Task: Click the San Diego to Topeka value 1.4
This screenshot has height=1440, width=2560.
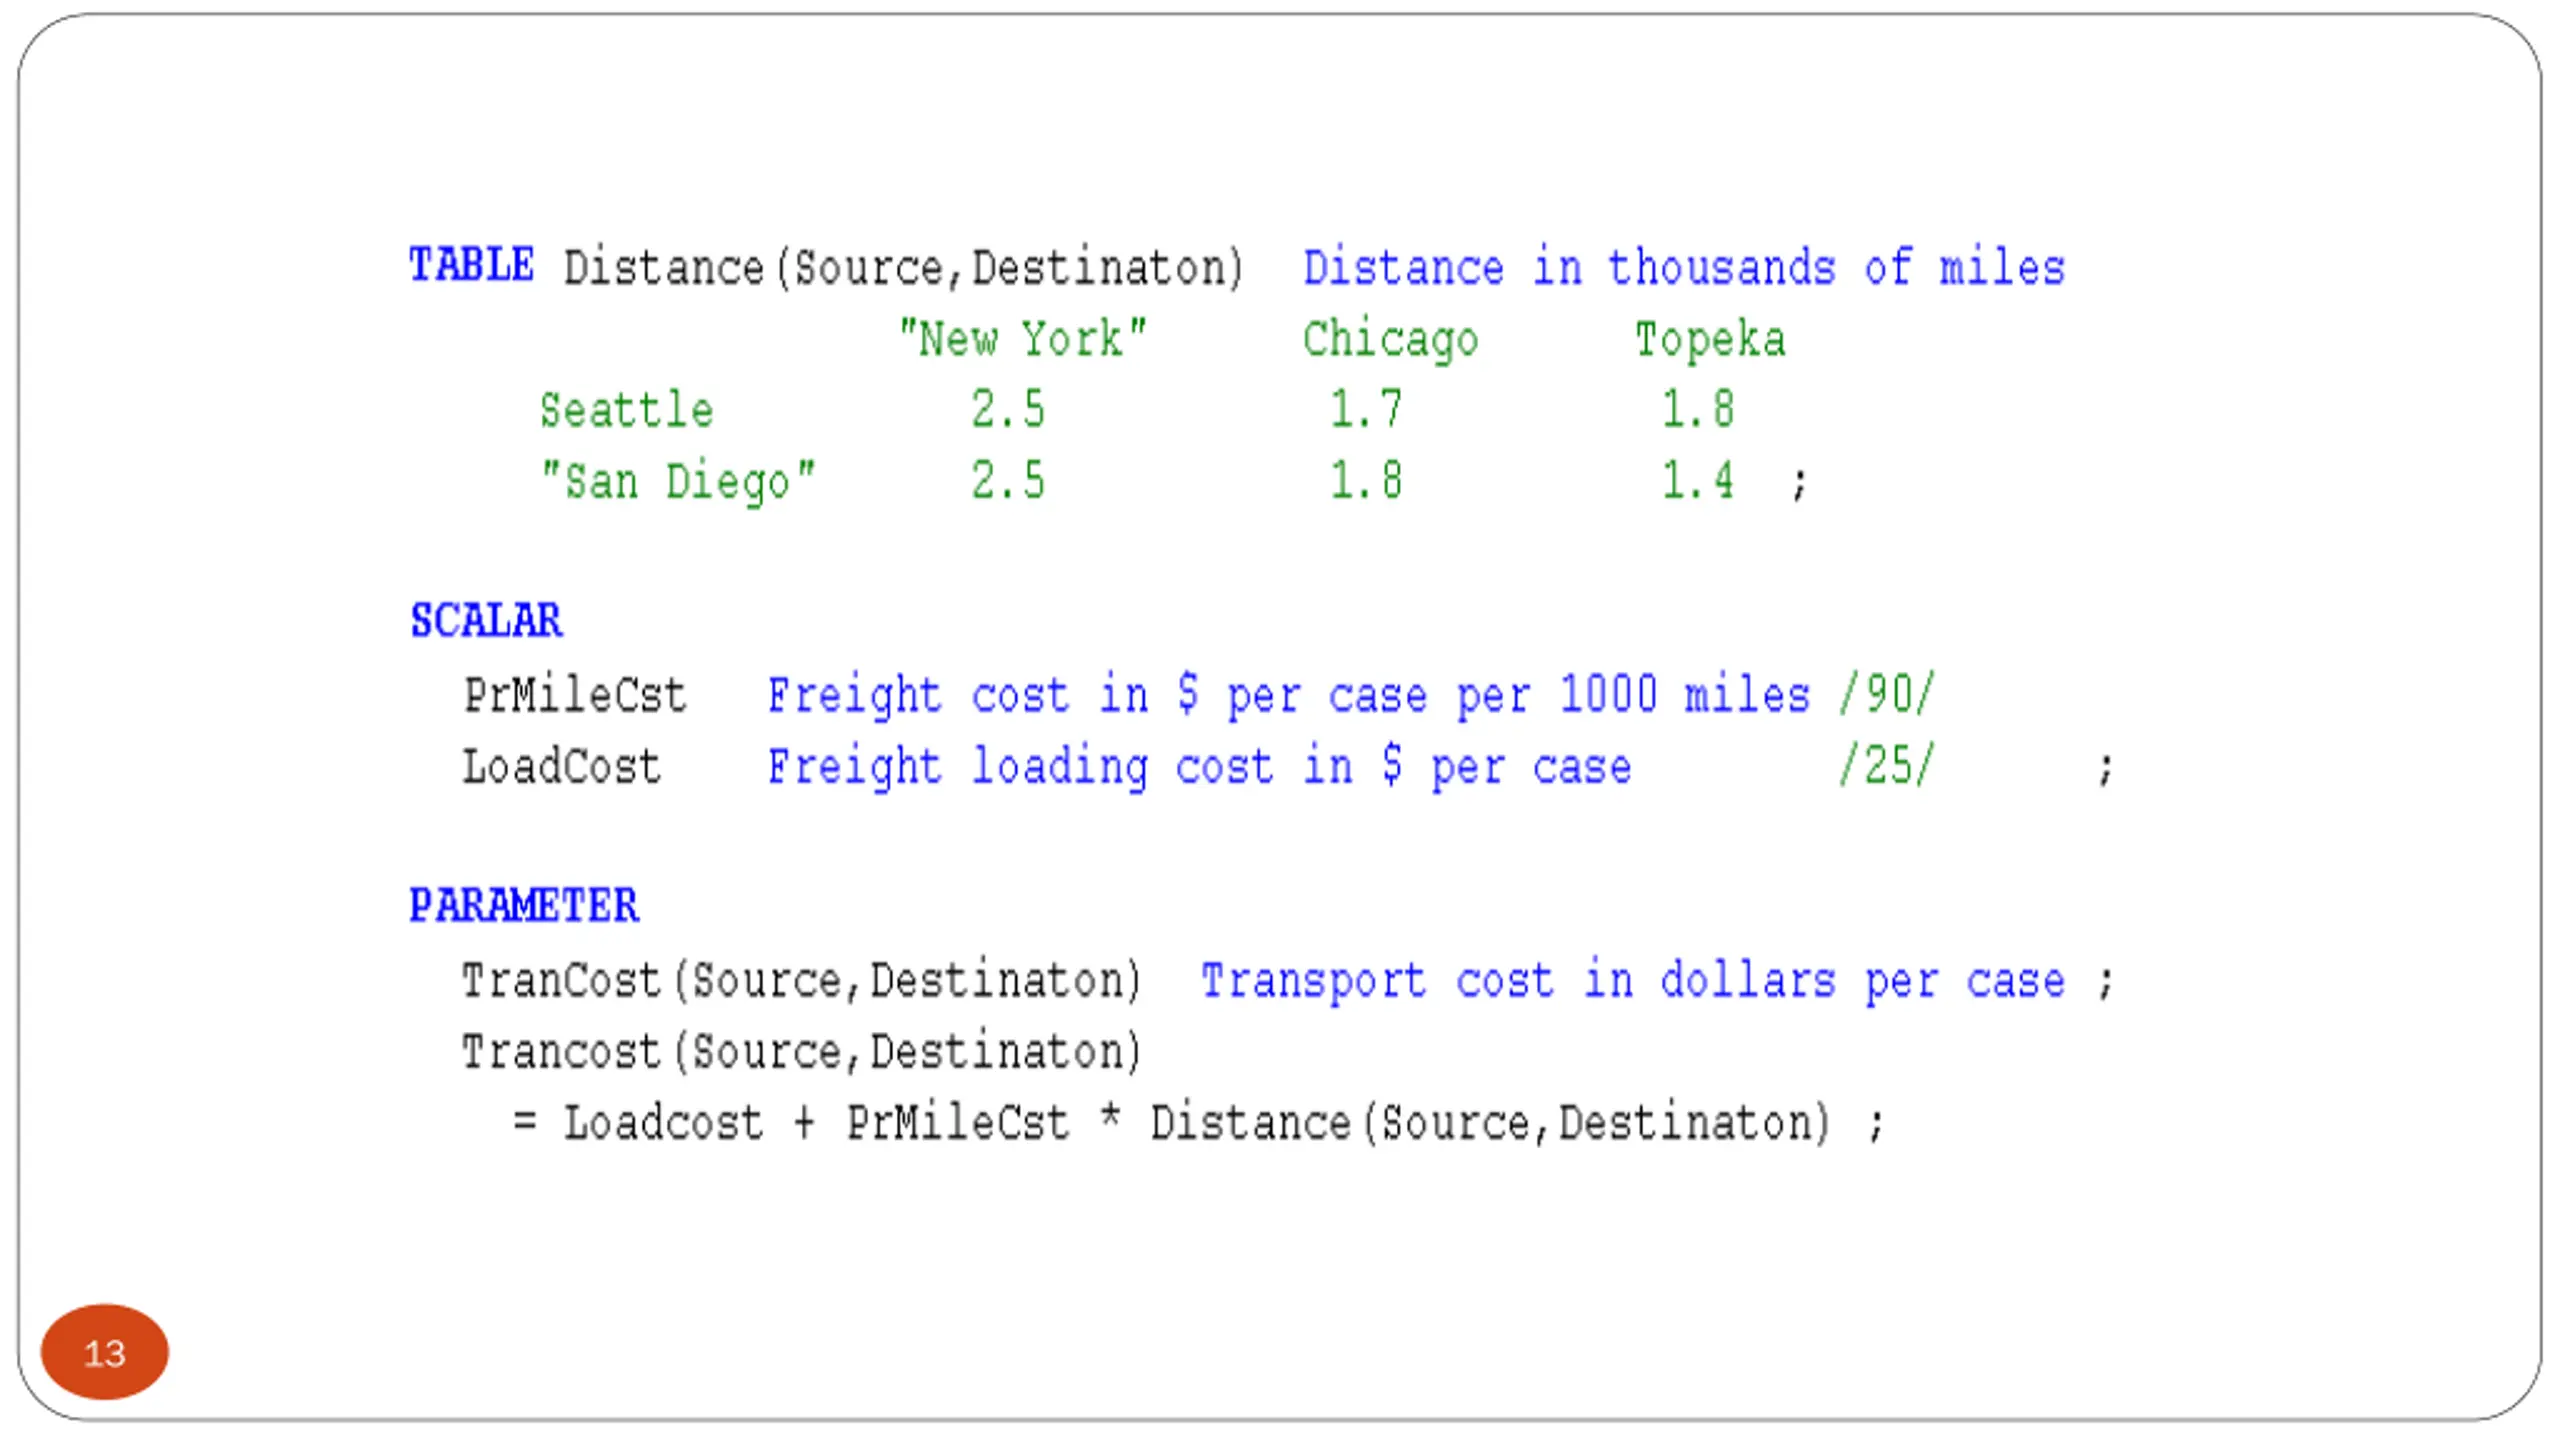Action: 1697,480
